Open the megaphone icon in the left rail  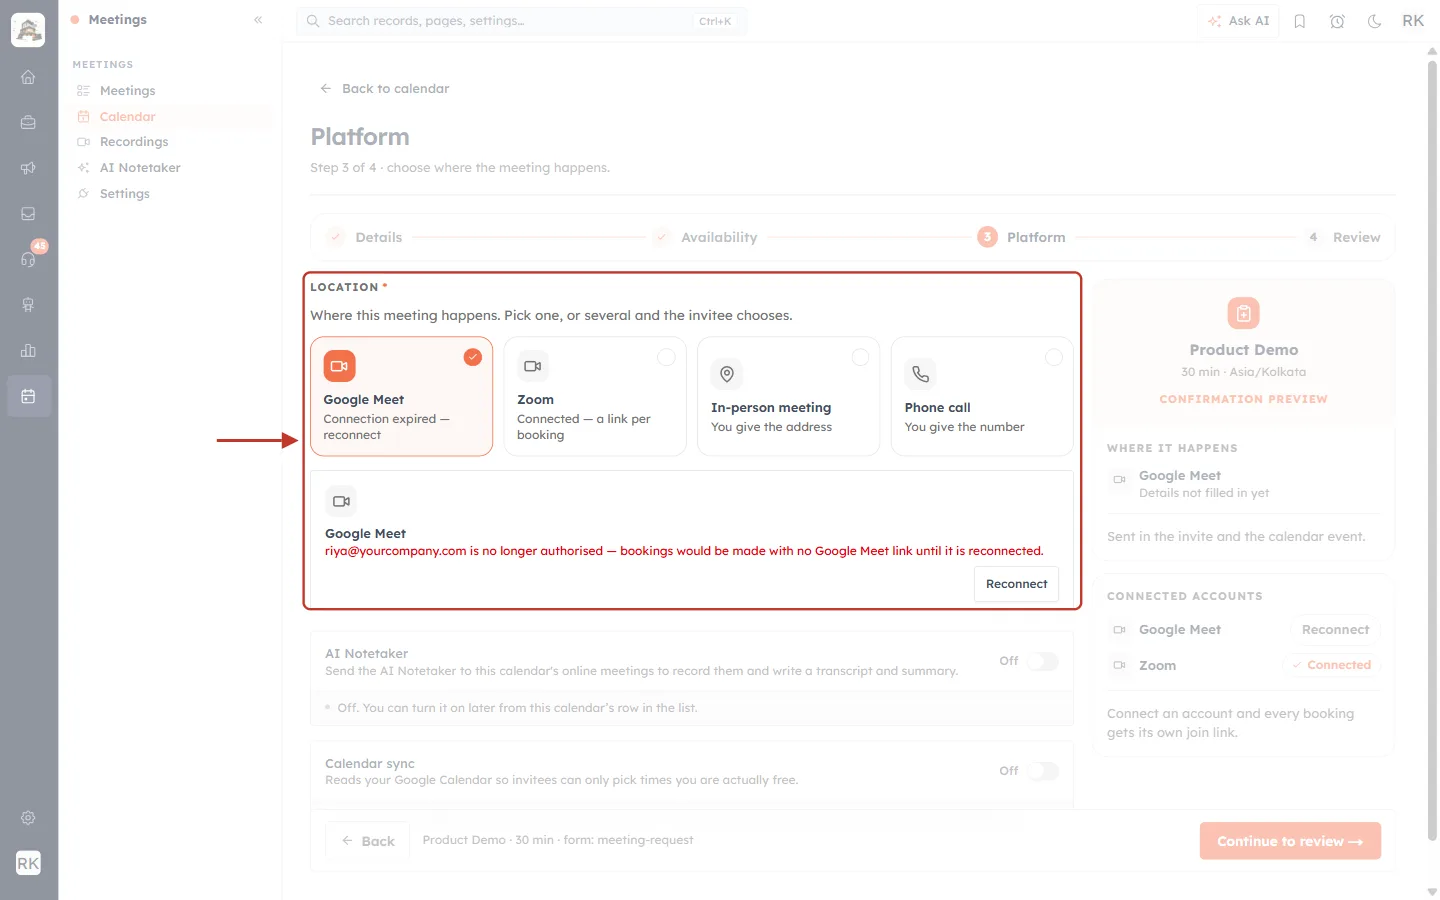coord(28,168)
